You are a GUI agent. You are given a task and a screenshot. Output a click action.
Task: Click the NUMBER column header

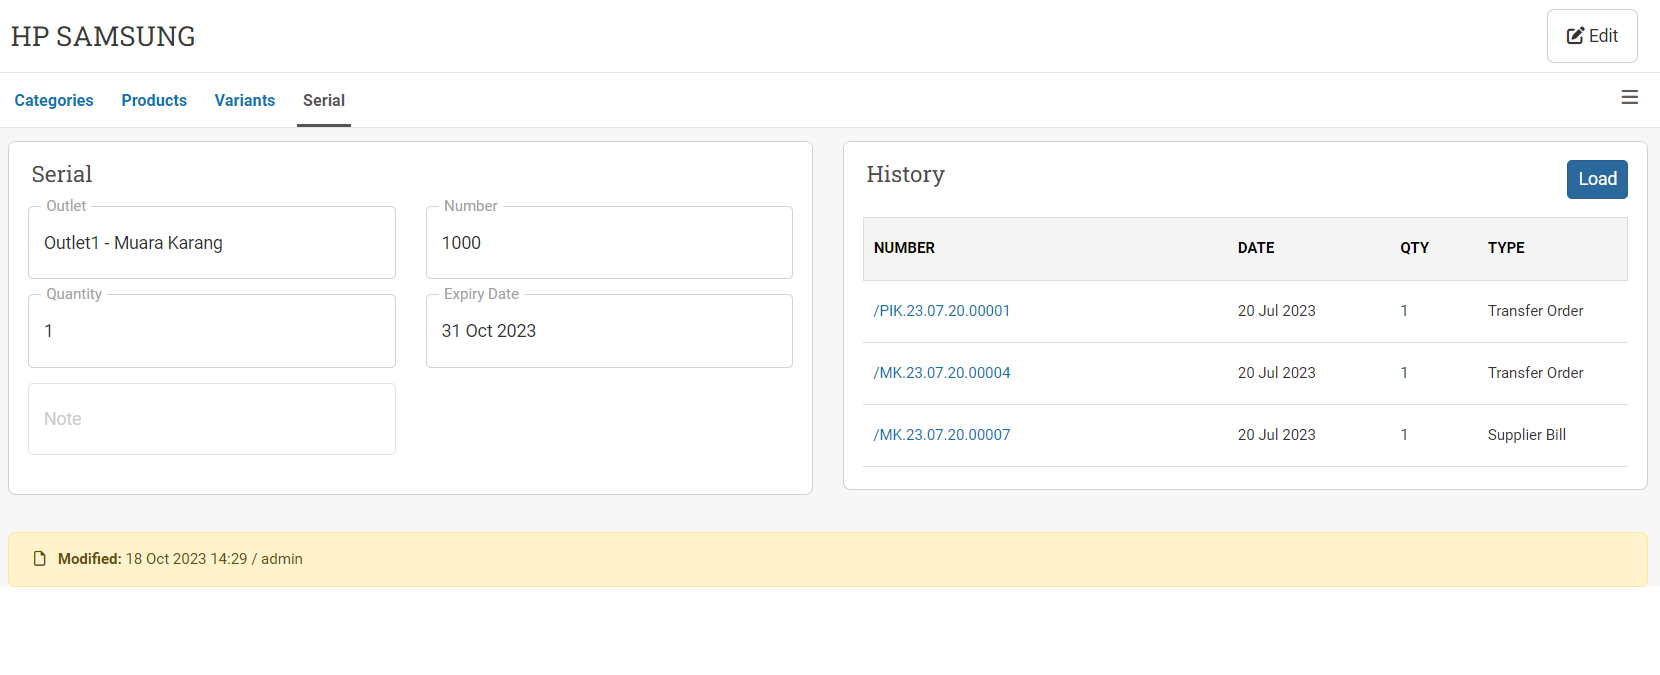click(904, 248)
